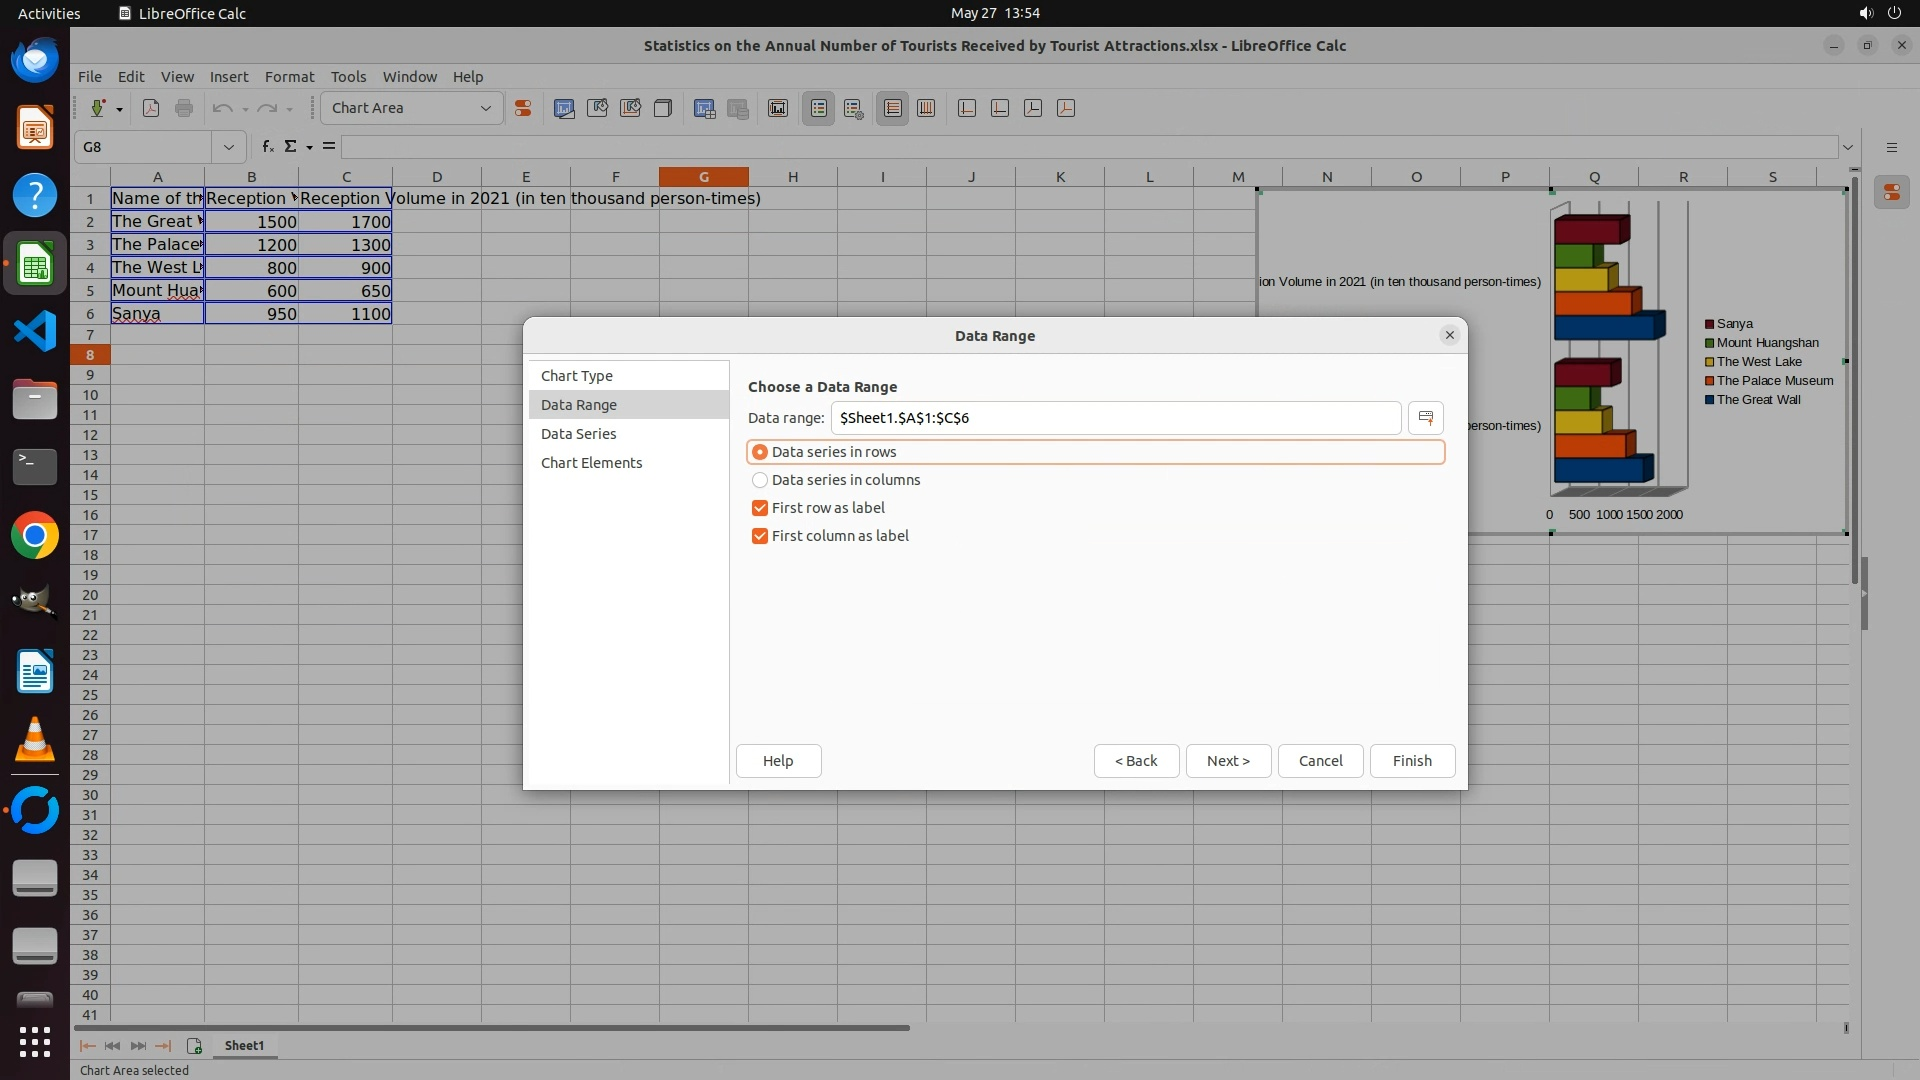The width and height of the screenshot is (1920, 1080).
Task: Open Thunderbird Mail from the dock
Action: click(x=35, y=60)
